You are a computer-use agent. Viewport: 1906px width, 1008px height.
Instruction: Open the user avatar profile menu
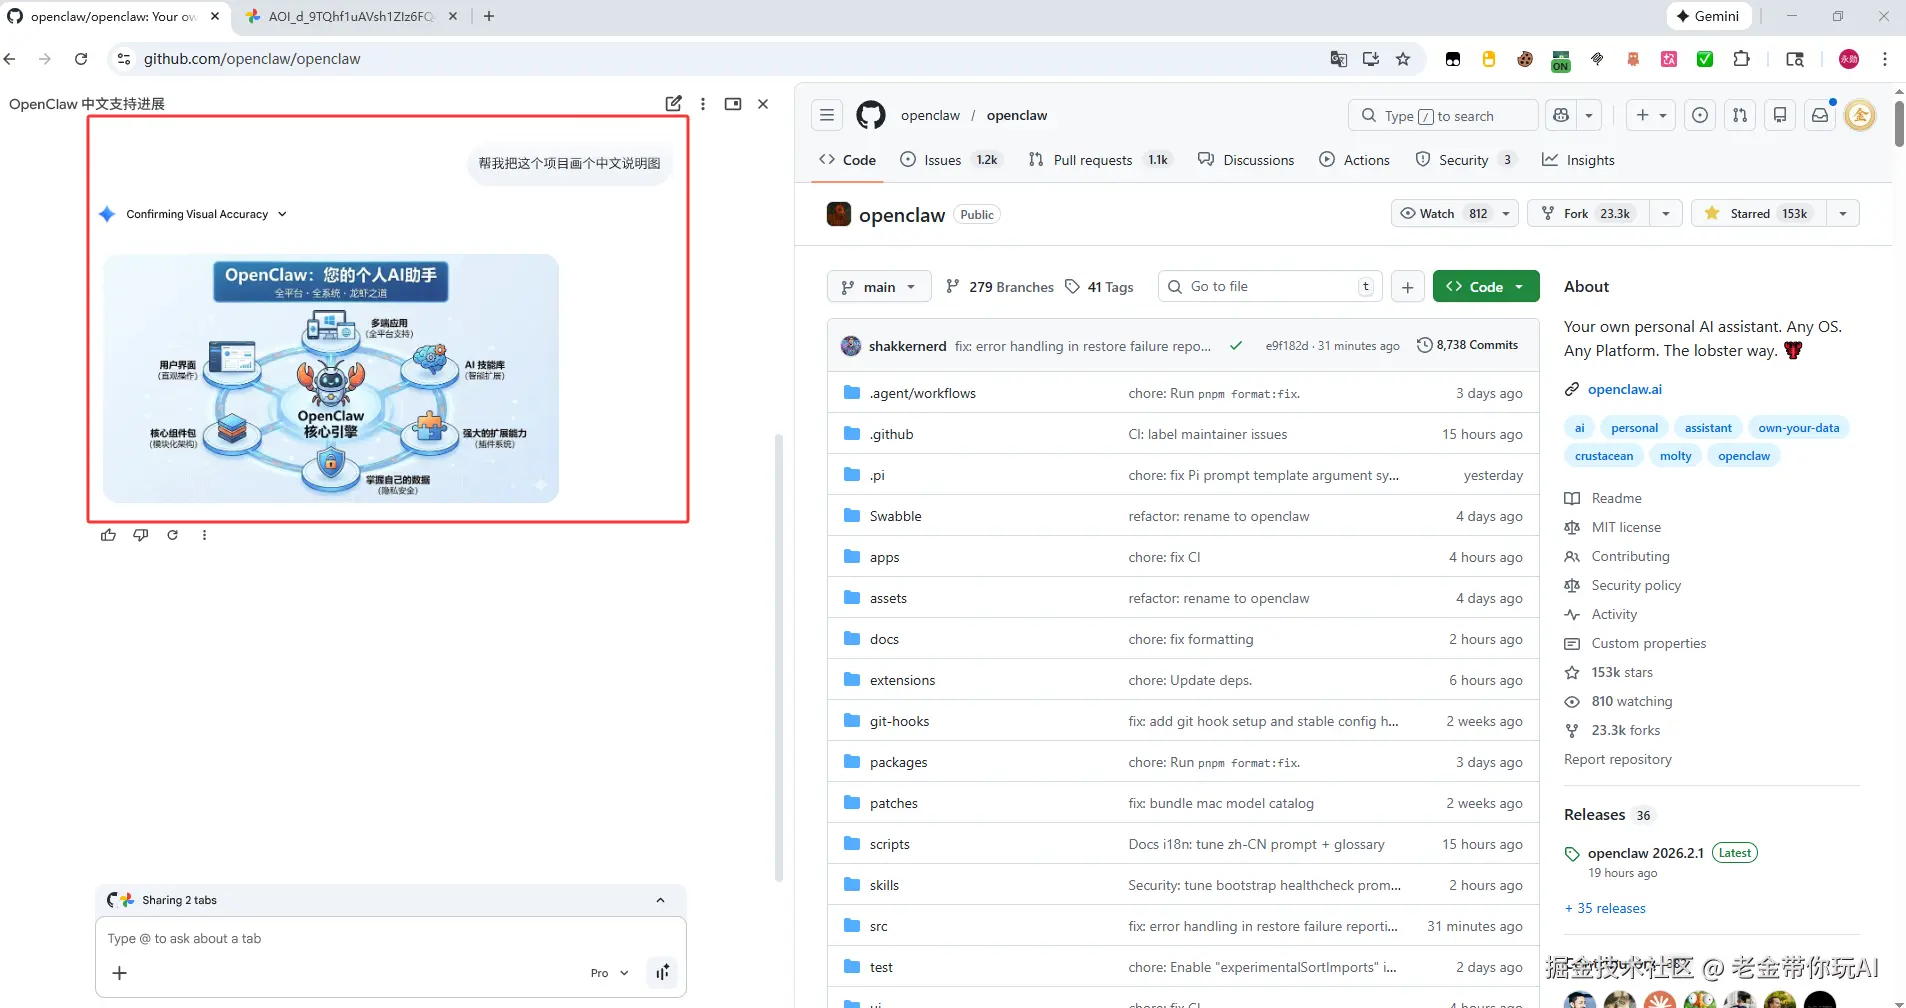point(1860,115)
